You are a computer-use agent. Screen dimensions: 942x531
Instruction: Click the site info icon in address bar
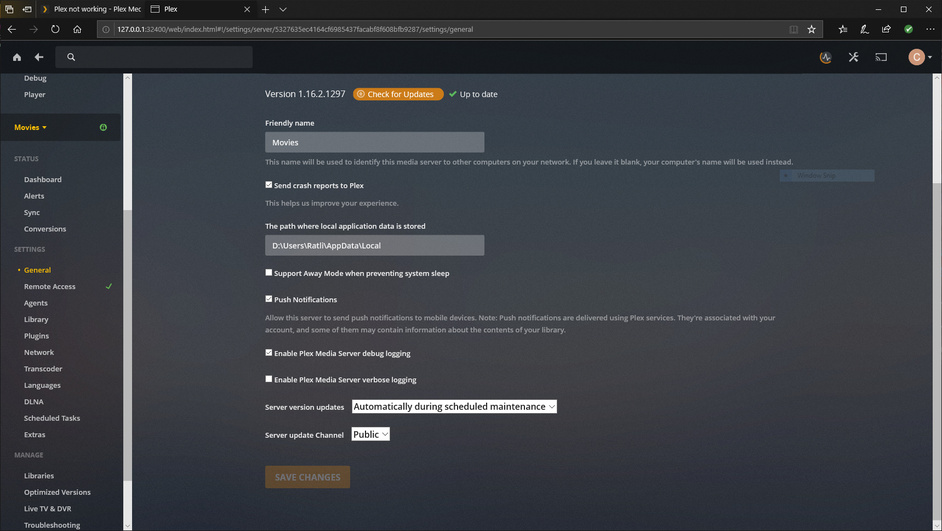coord(106,29)
